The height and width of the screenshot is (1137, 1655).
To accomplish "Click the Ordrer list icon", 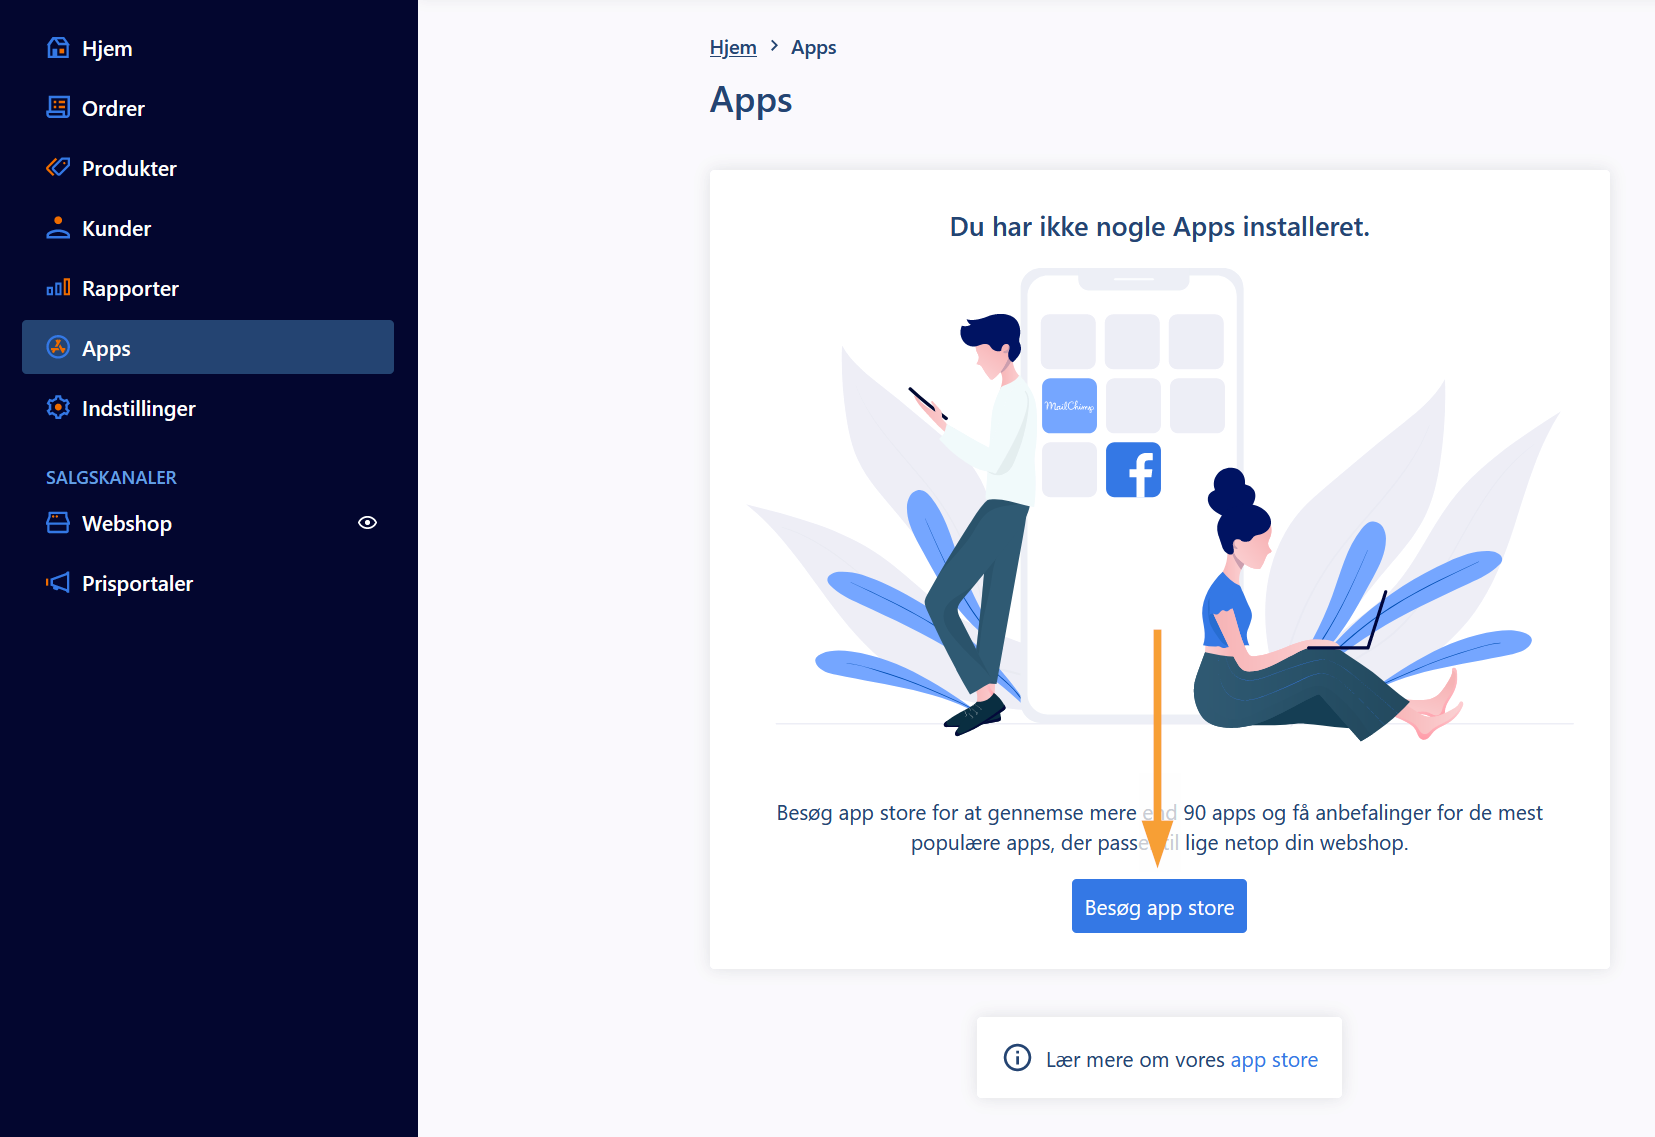I will (58, 107).
